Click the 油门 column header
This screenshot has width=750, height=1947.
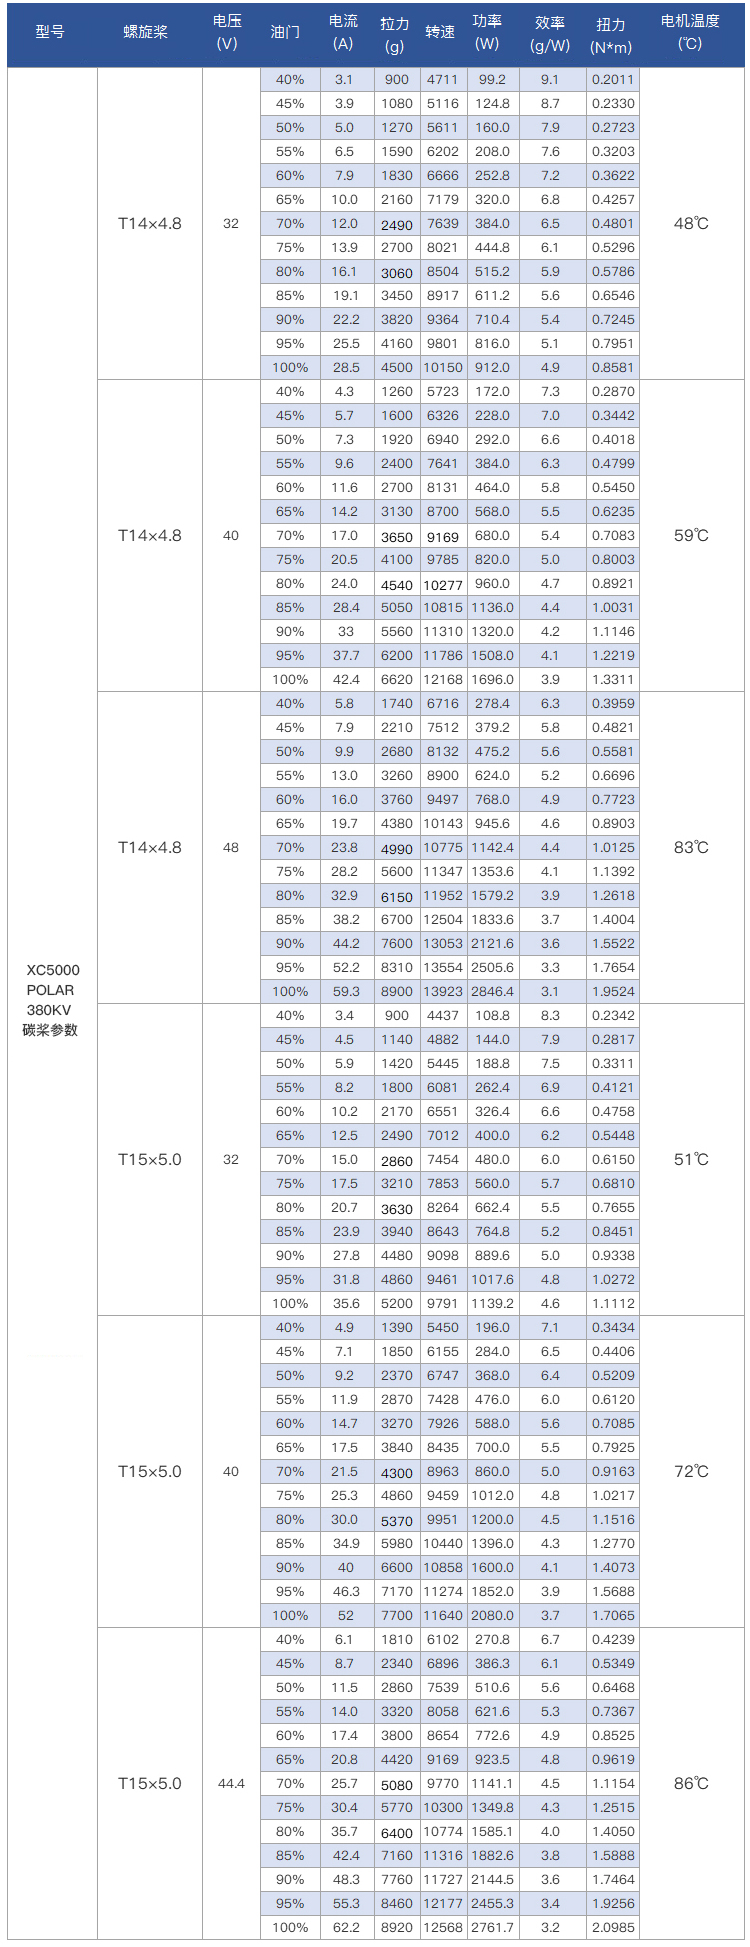click(285, 32)
